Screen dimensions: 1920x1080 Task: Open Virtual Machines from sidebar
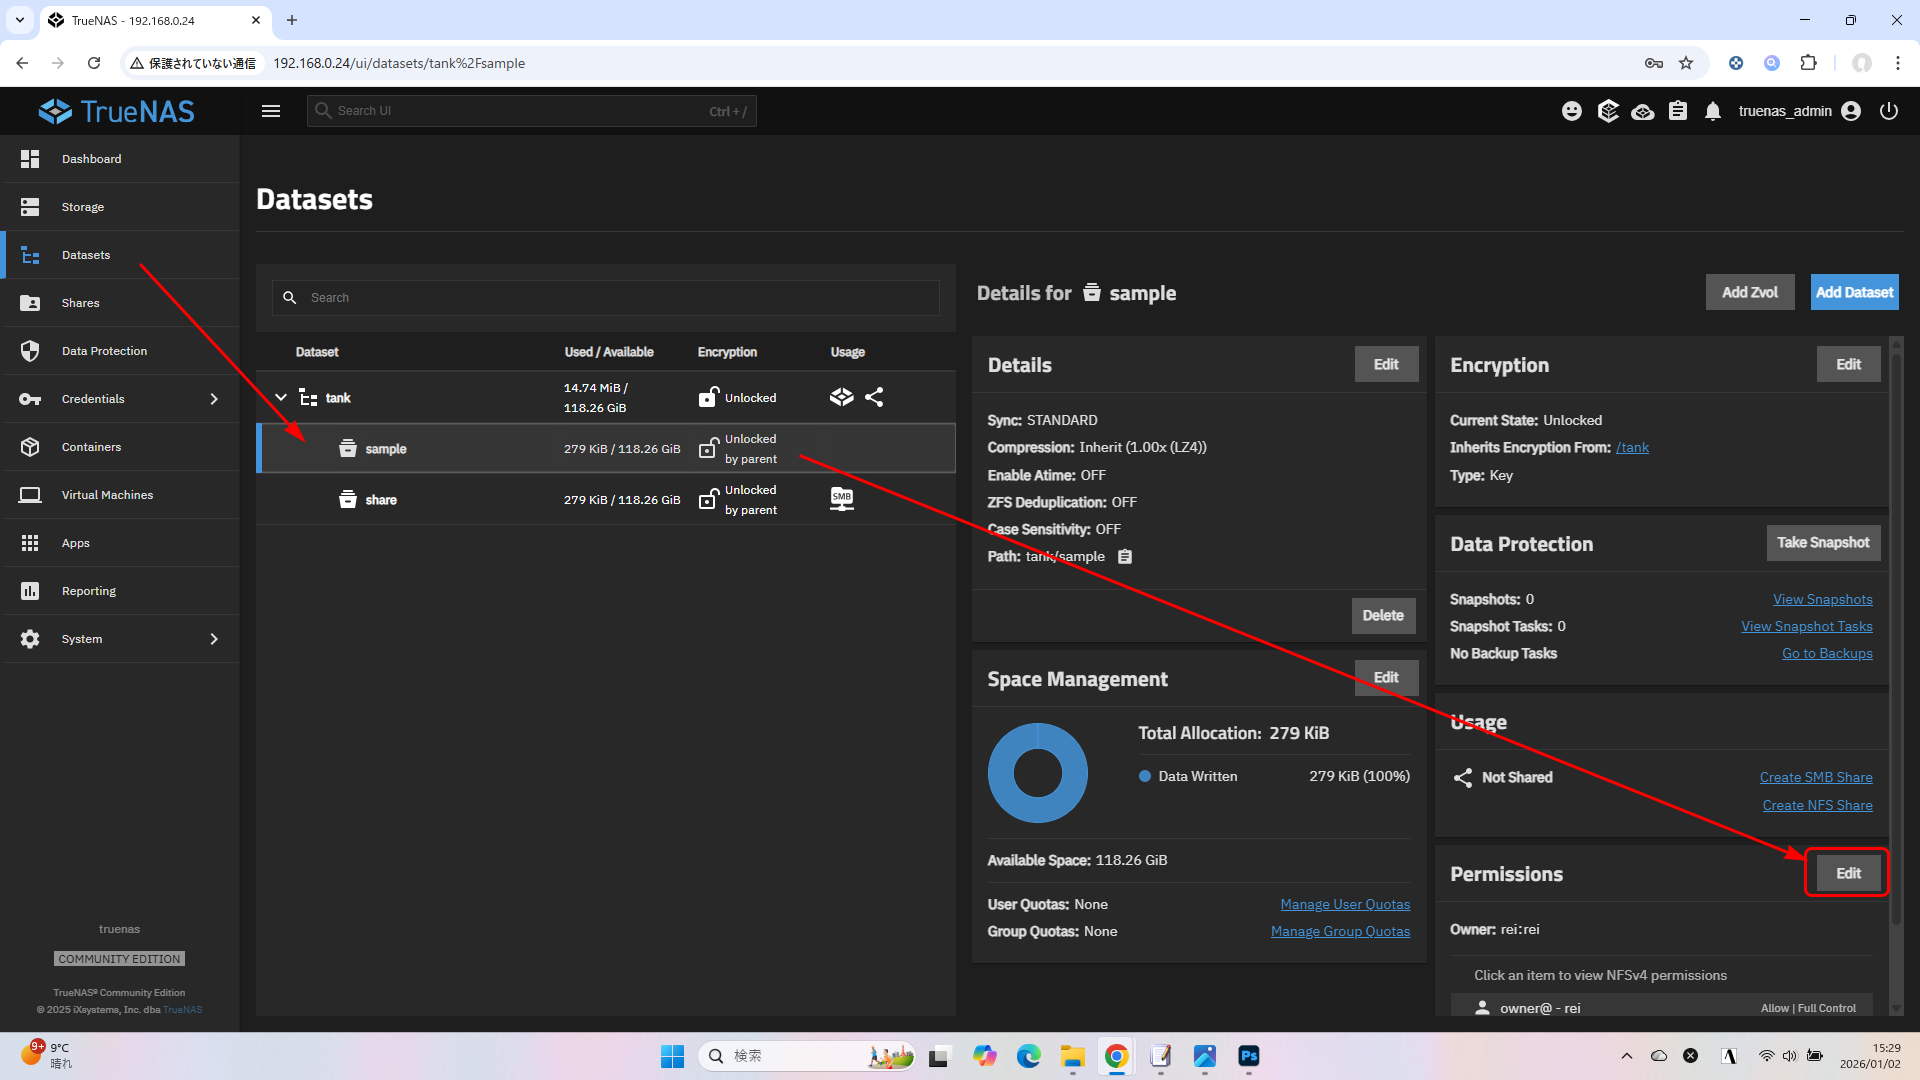(x=107, y=495)
